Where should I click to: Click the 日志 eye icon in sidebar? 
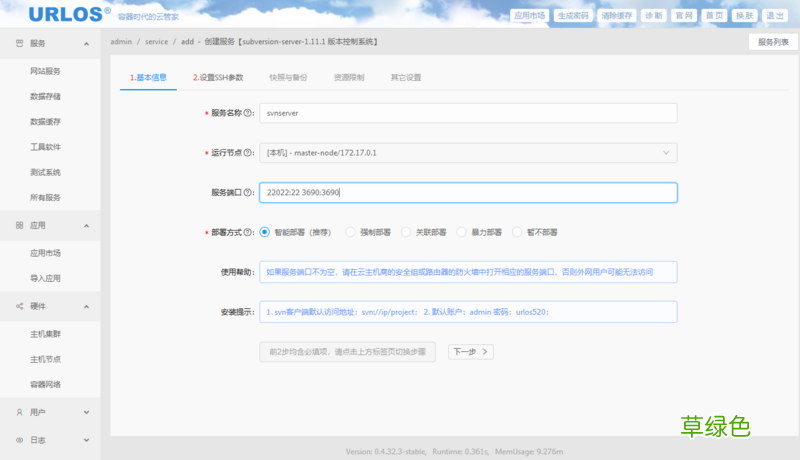pos(19,440)
